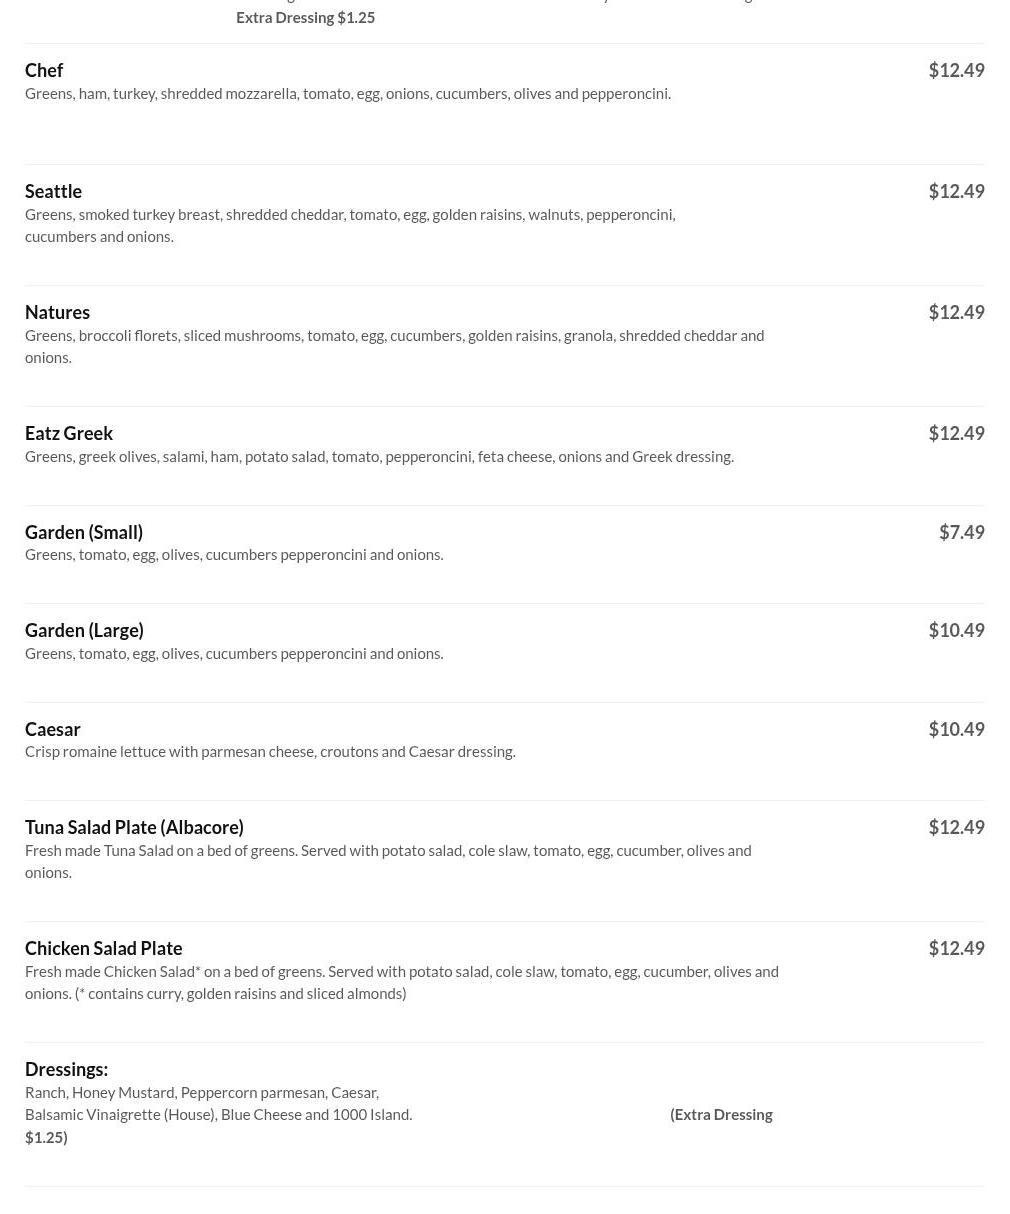Click the Garden (Large) $10.49 price
Viewport: 1010px width, 1214px height.
click(956, 630)
